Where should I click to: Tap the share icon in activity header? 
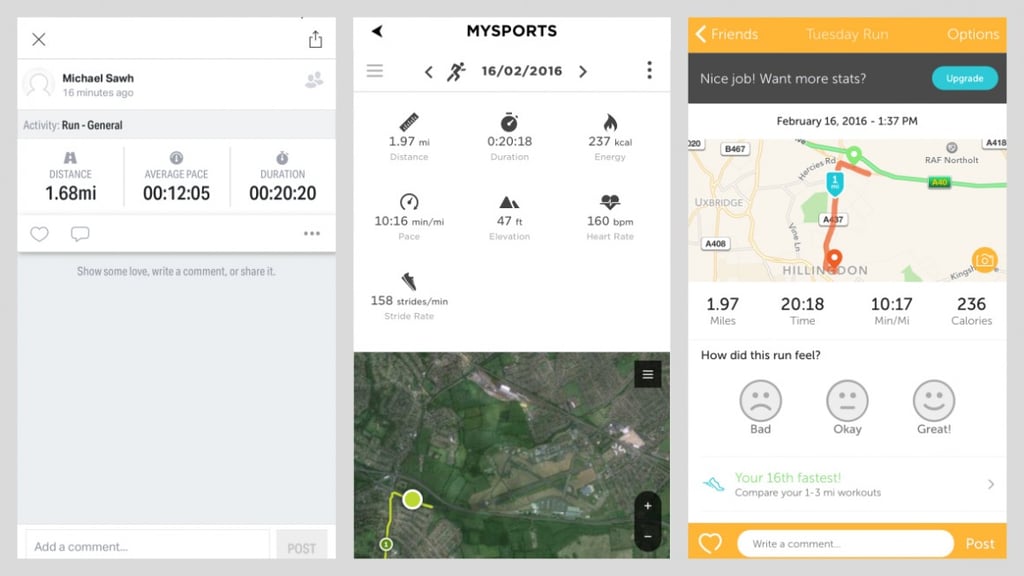click(315, 39)
